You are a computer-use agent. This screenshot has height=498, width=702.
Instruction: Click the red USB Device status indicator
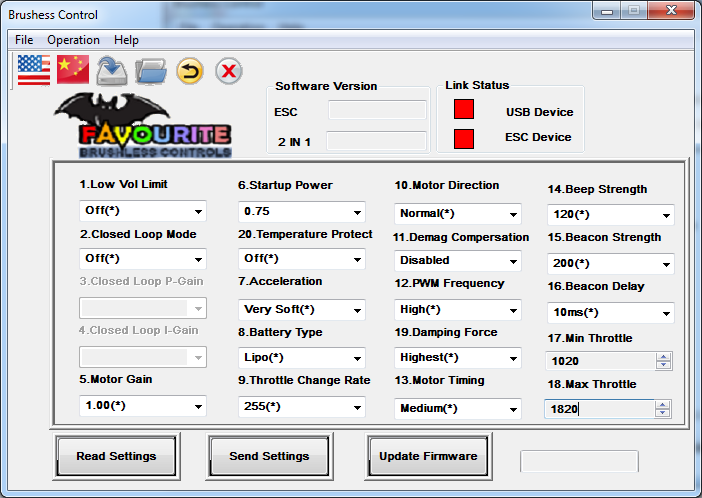tap(463, 111)
